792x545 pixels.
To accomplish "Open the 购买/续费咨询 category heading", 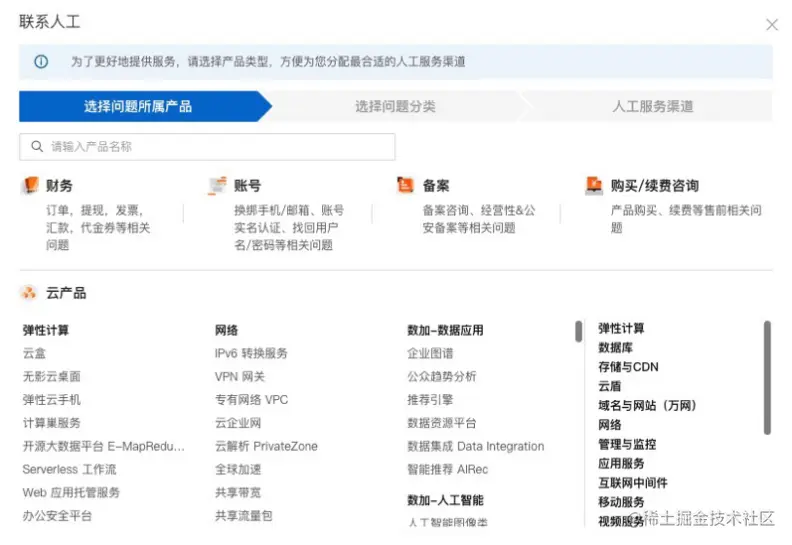I will (x=655, y=185).
